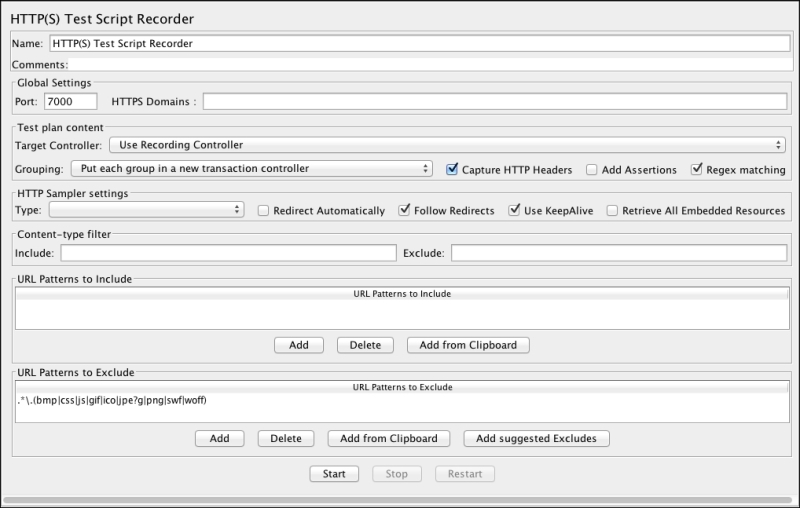Click the Comments field
Viewport: 800px width, 508px height.
(430, 65)
